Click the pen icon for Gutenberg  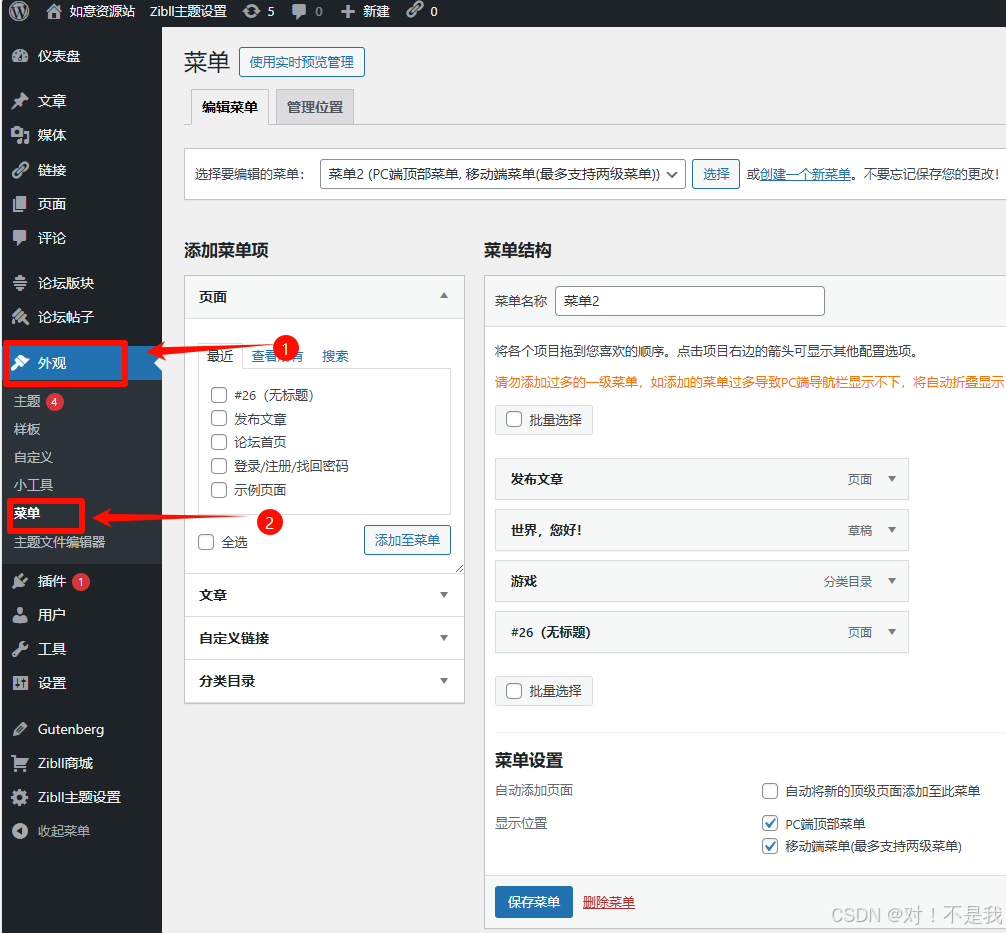click(x=20, y=729)
